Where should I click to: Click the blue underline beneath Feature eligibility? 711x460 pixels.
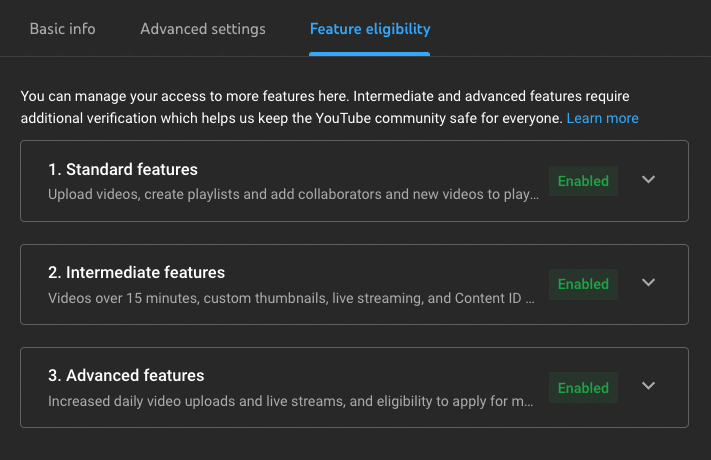coord(370,53)
